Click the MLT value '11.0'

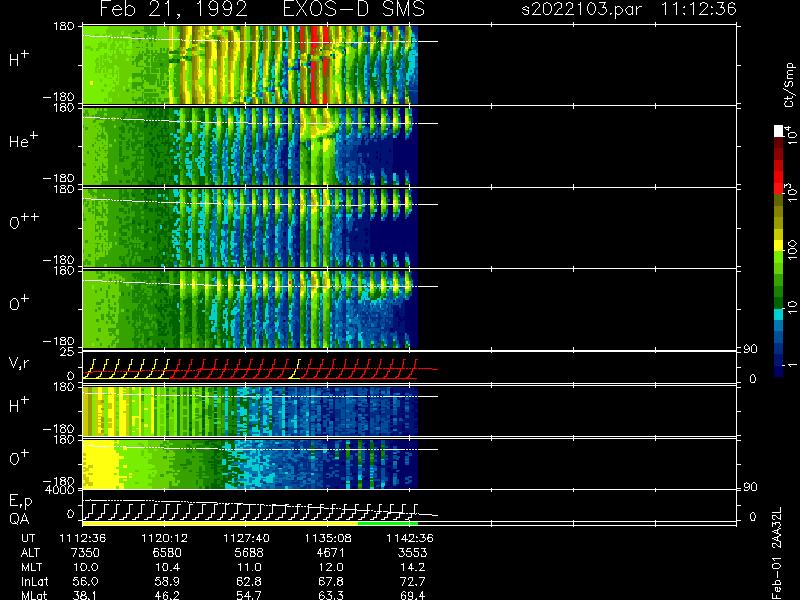pyautogui.click(x=249, y=567)
